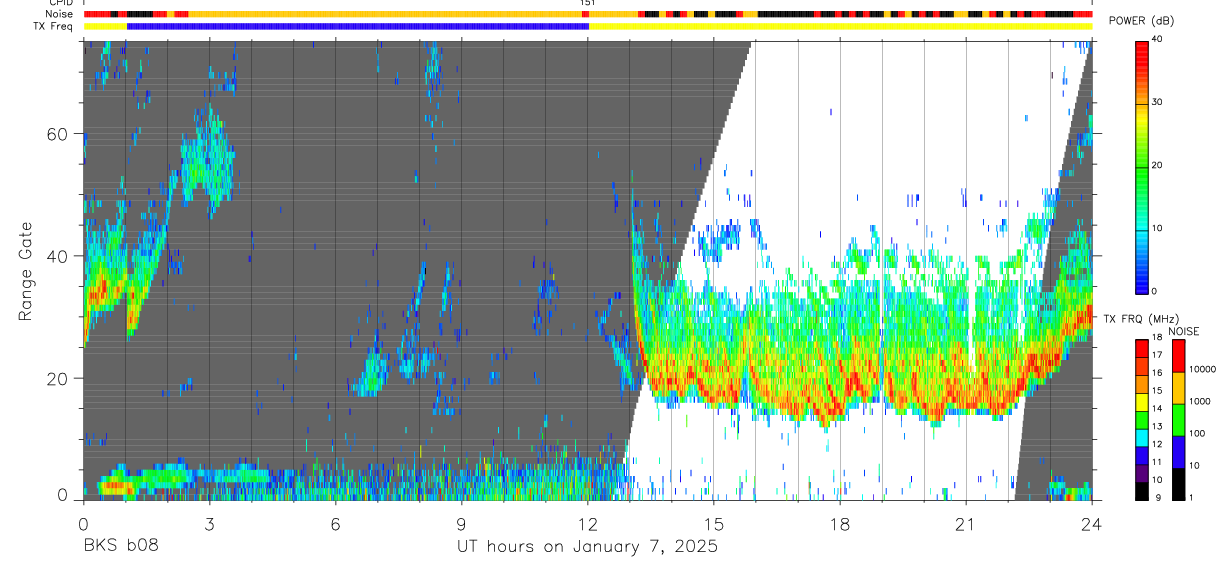Screen dimensions: 1228x567
Task: Click the x-axis tick label "18" under plot
Action: pos(840,524)
